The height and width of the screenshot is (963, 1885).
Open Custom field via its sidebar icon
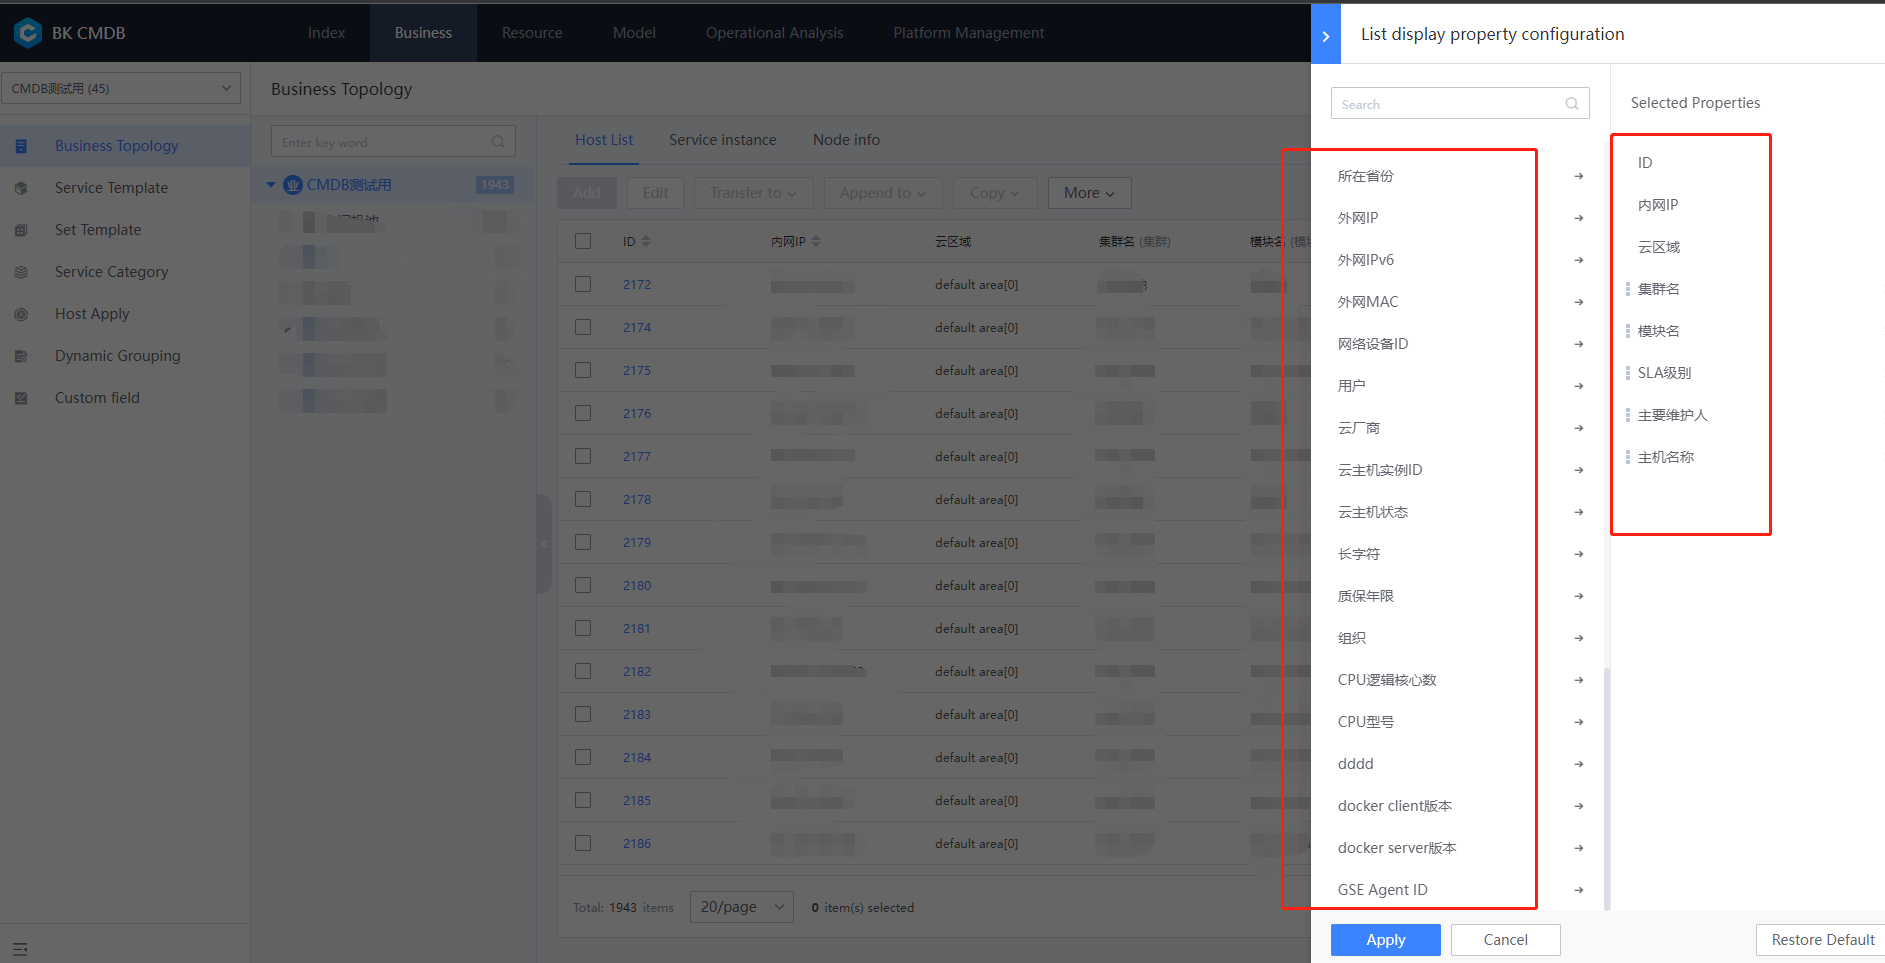[x=21, y=397]
